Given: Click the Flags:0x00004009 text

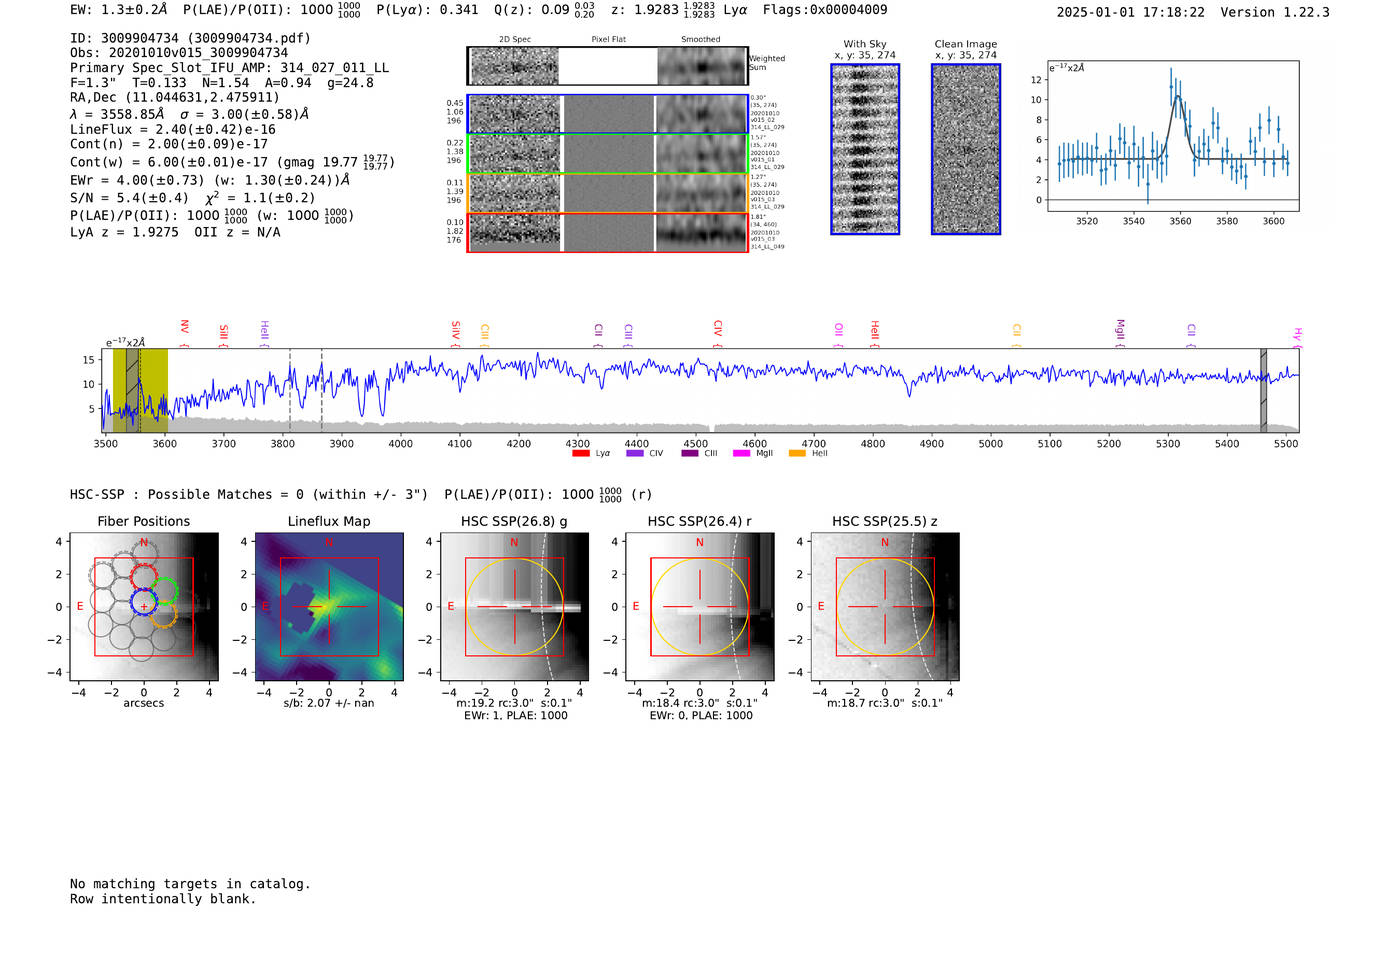Looking at the screenshot, I should [x=824, y=10].
